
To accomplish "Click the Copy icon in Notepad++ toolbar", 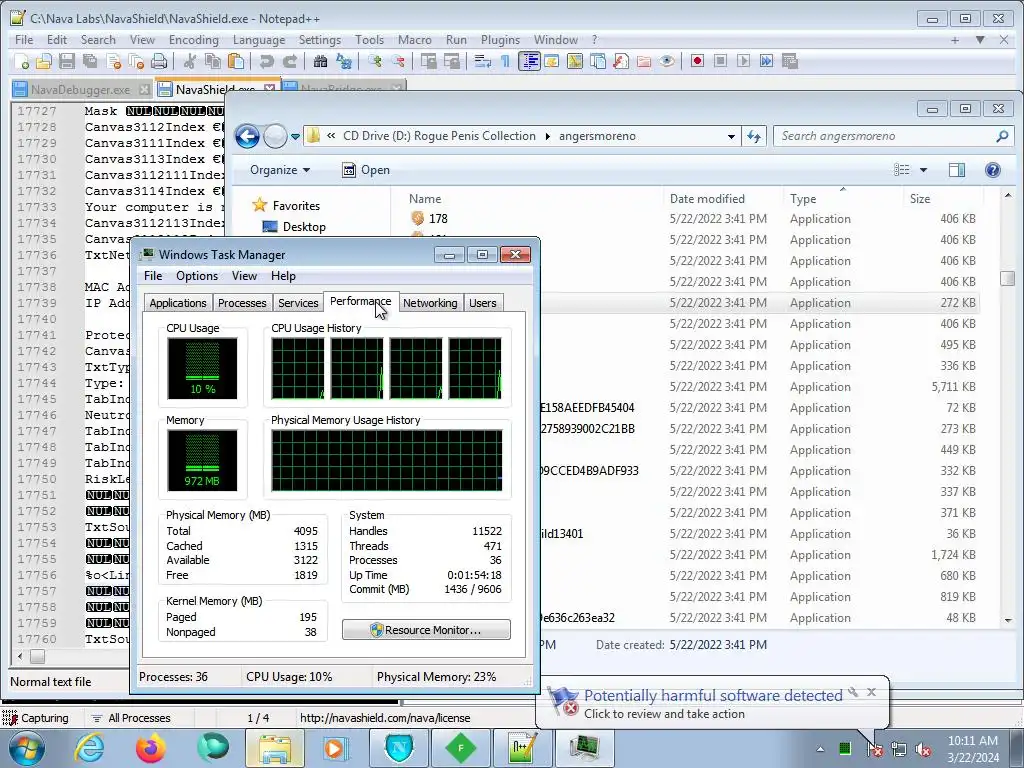I will [212, 61].
